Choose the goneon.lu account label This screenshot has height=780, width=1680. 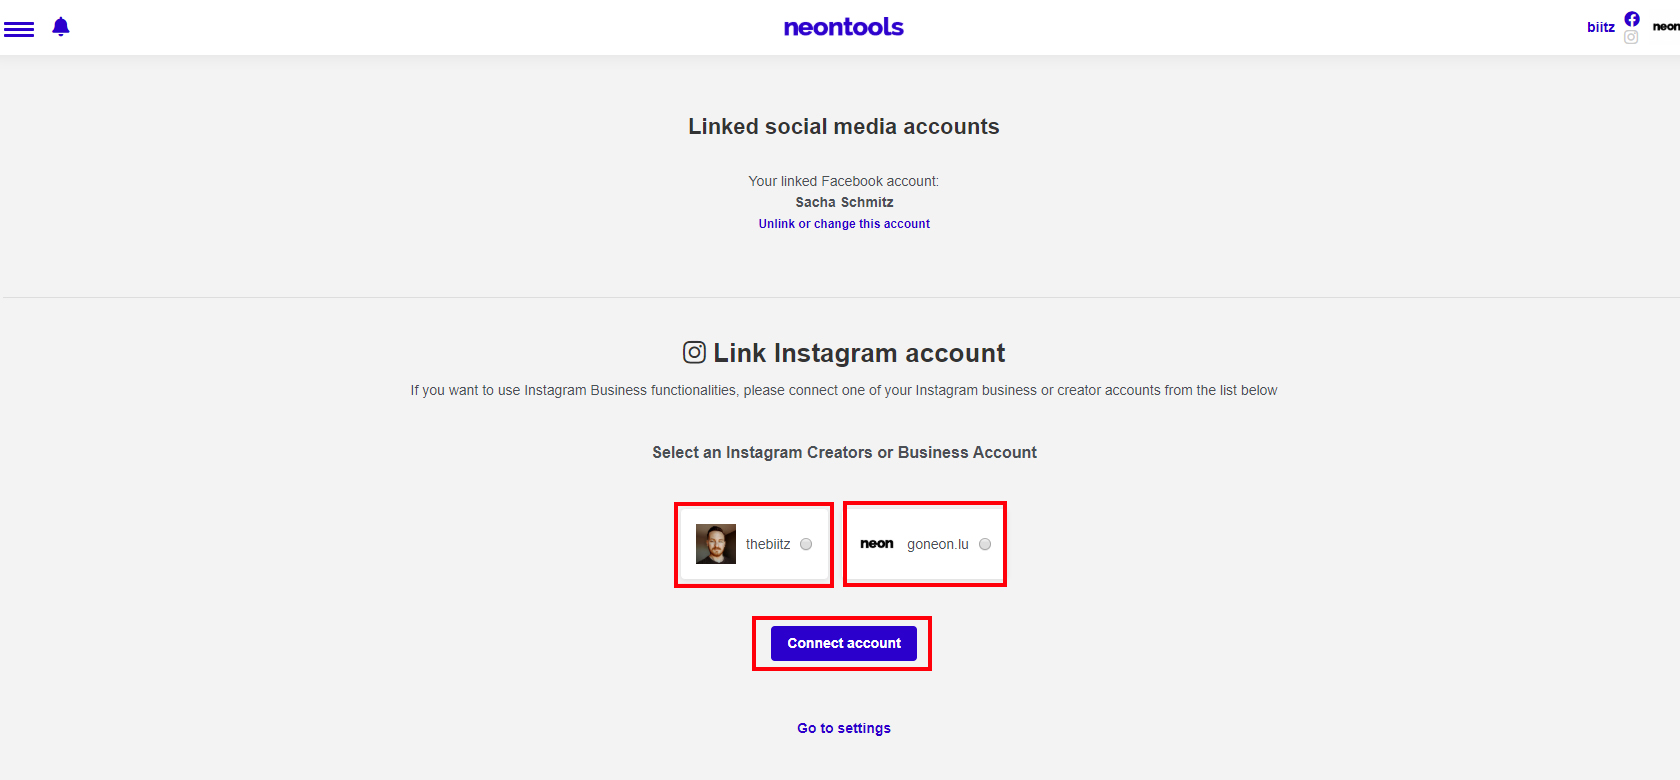coord(938,544)
